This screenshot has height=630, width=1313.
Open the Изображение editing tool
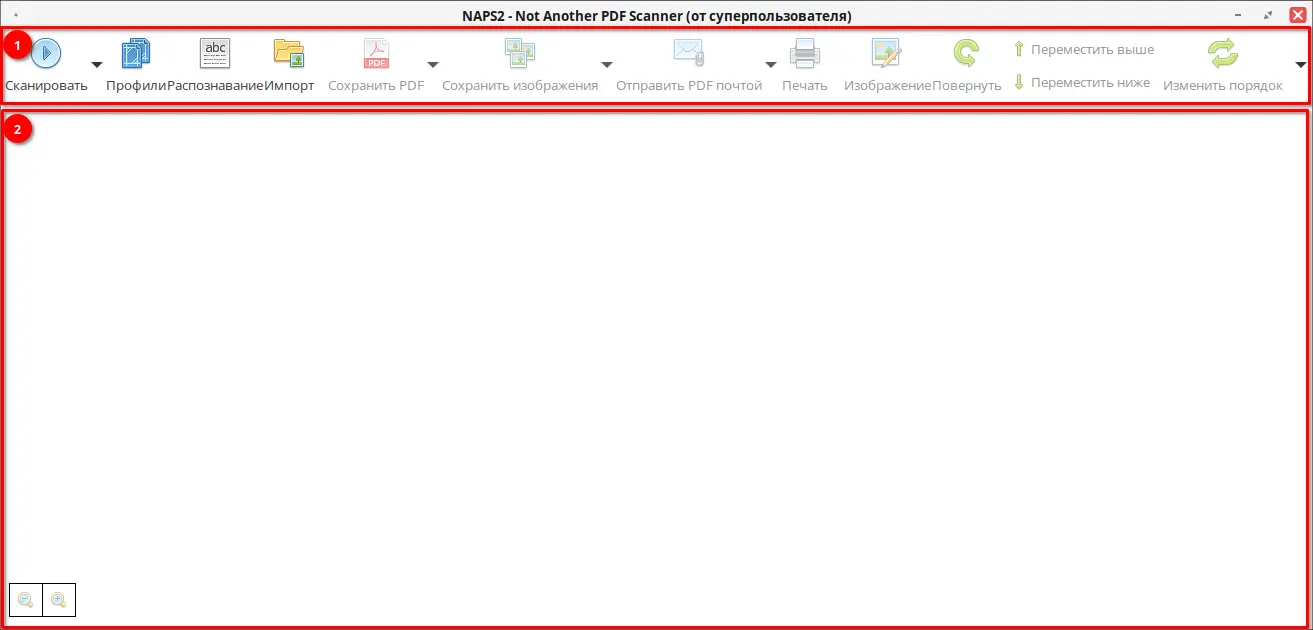887,64
